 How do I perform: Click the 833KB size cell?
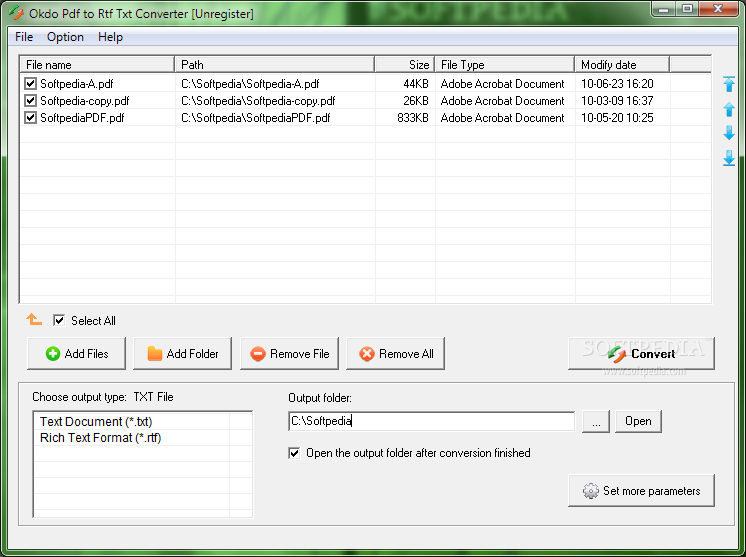[x=413, y=117]
